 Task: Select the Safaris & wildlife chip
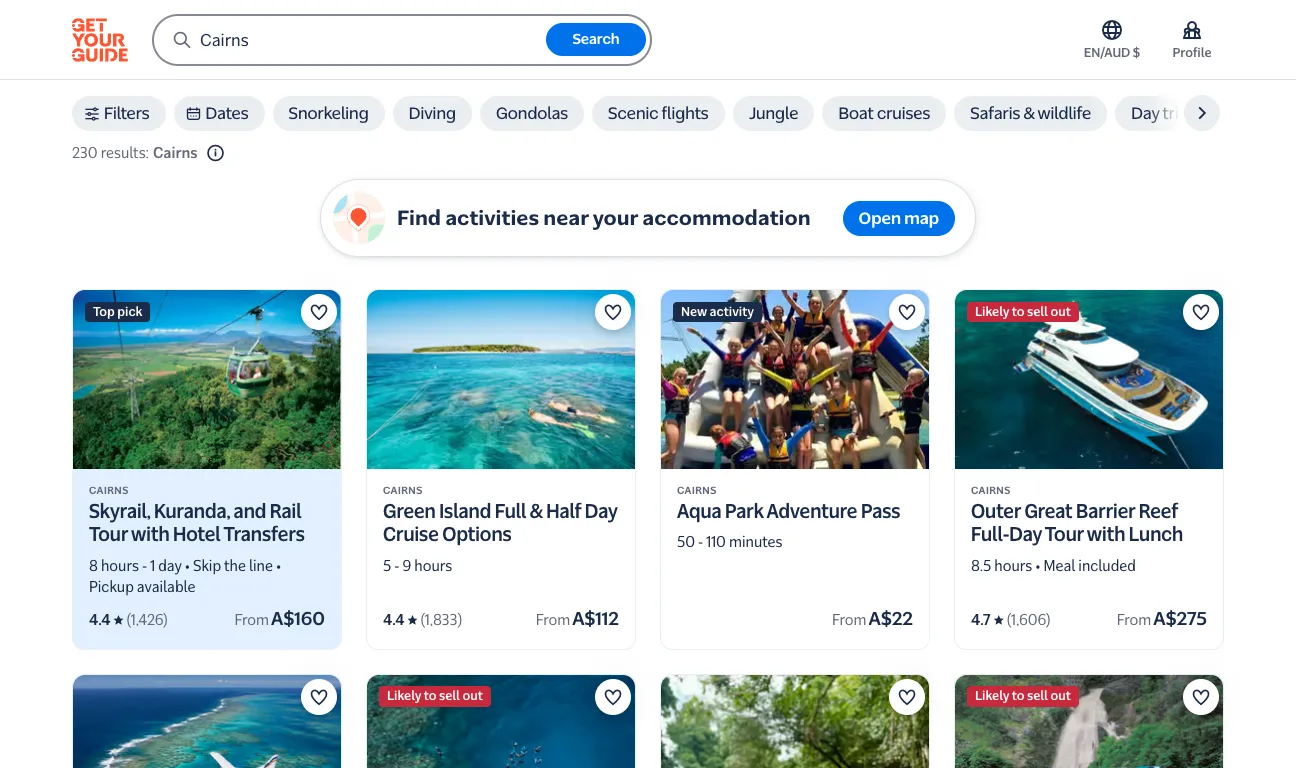1030,113
